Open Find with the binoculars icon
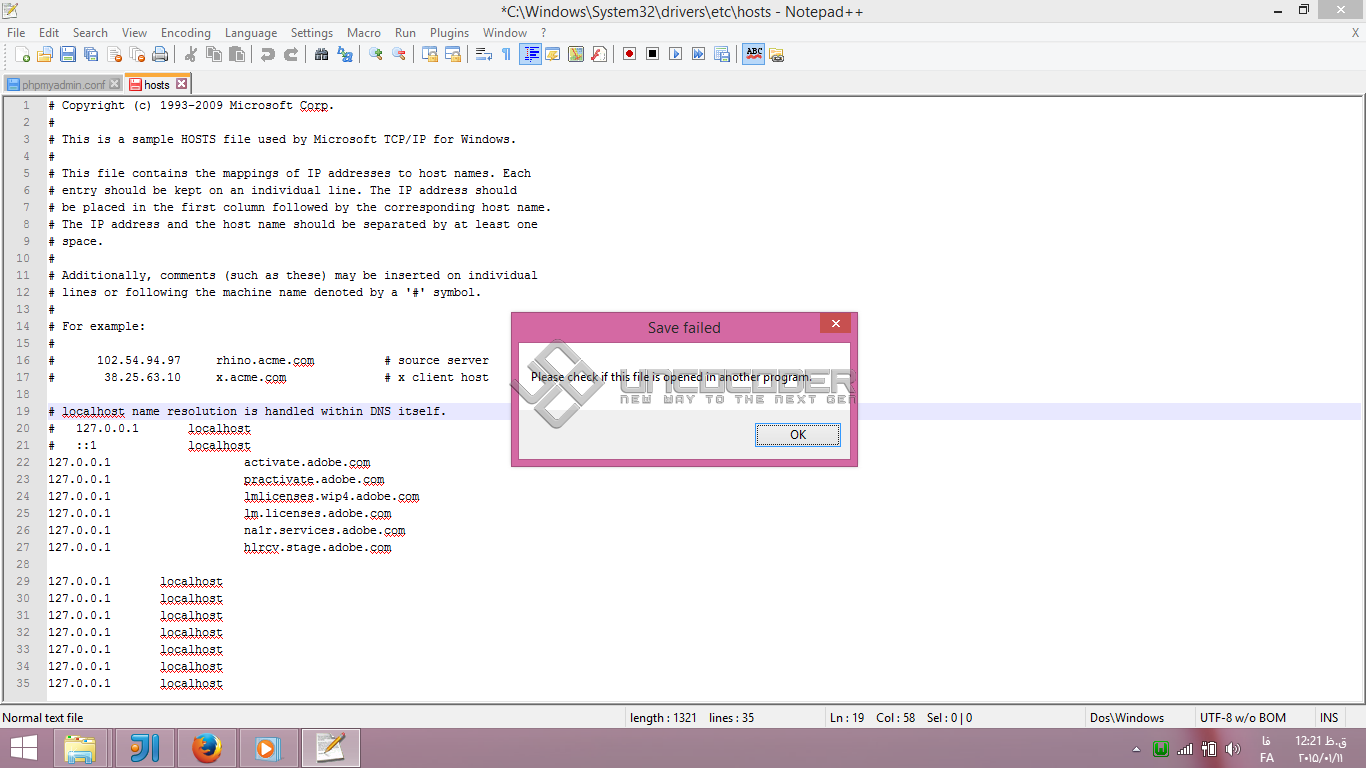This screenshot has height=768, width=1366. point(321,54)
